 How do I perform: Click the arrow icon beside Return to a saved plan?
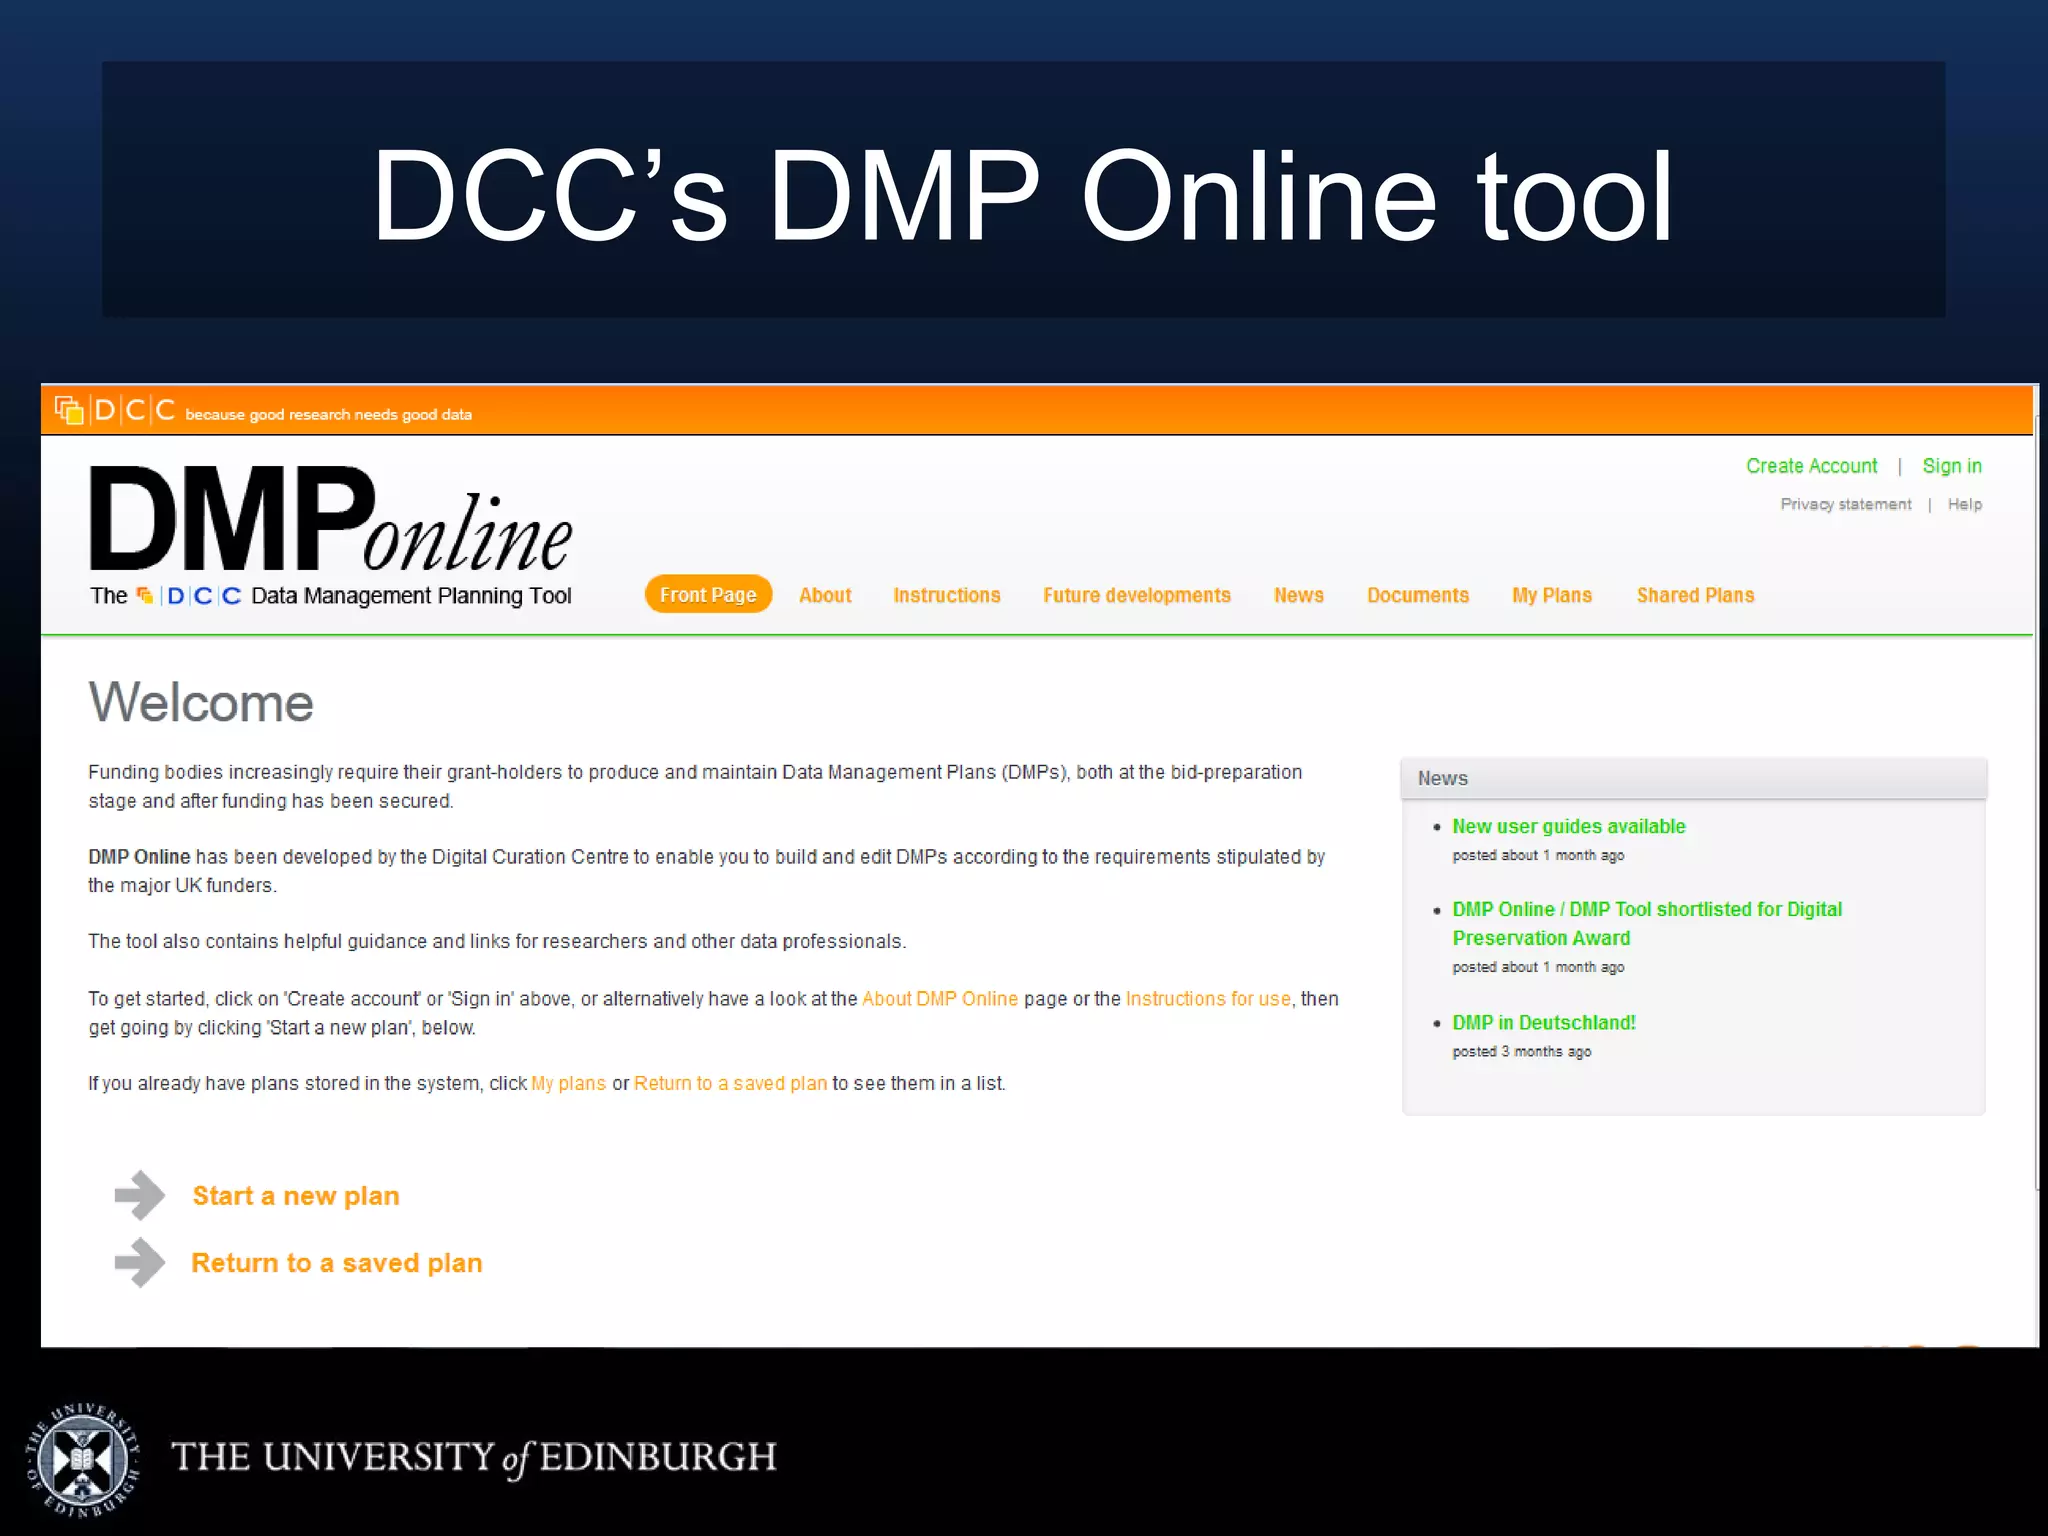coord(140,1262)
